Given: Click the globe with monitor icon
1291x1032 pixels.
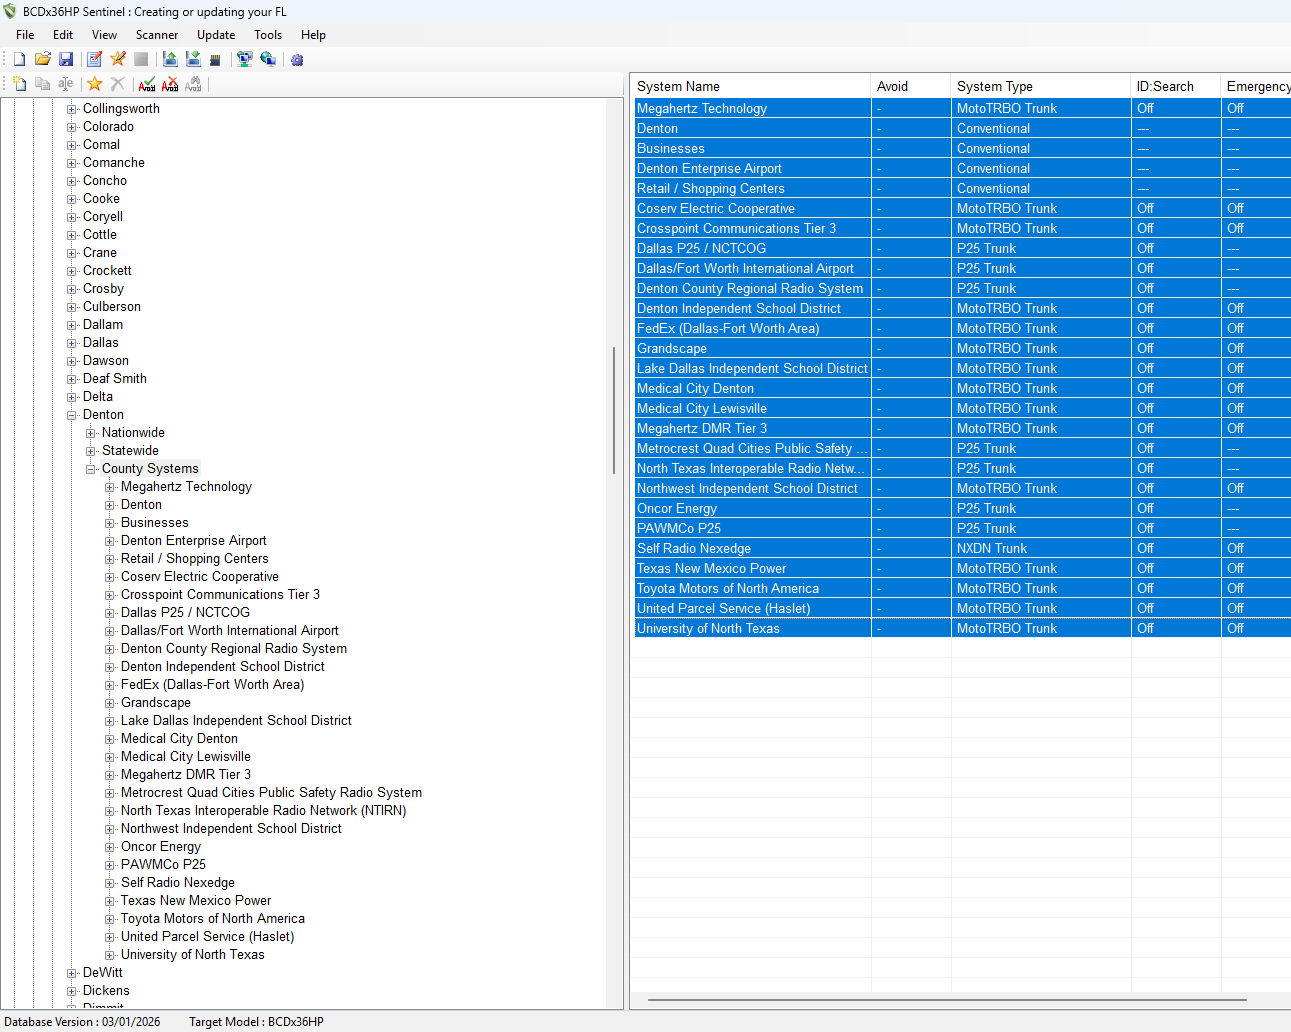Looking at the screenshot, I should (x=268, y=60).
